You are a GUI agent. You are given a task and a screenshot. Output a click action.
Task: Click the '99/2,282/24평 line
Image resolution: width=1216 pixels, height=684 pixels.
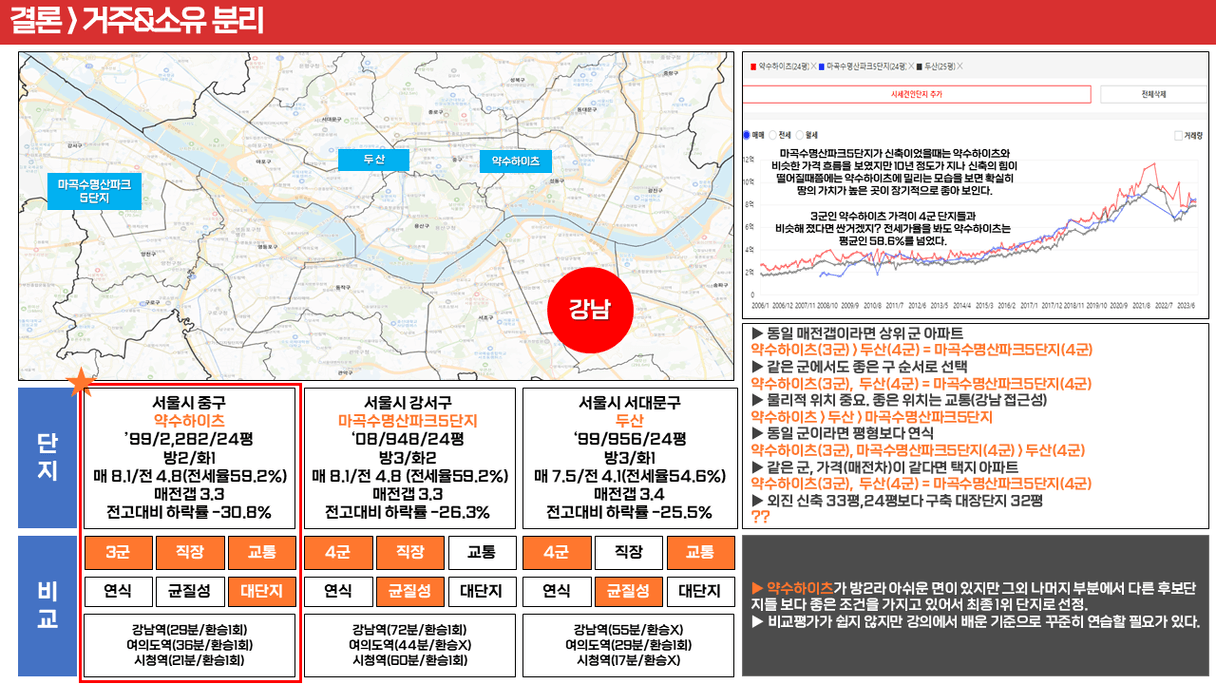pyautogui.click(x=189, y=439)
